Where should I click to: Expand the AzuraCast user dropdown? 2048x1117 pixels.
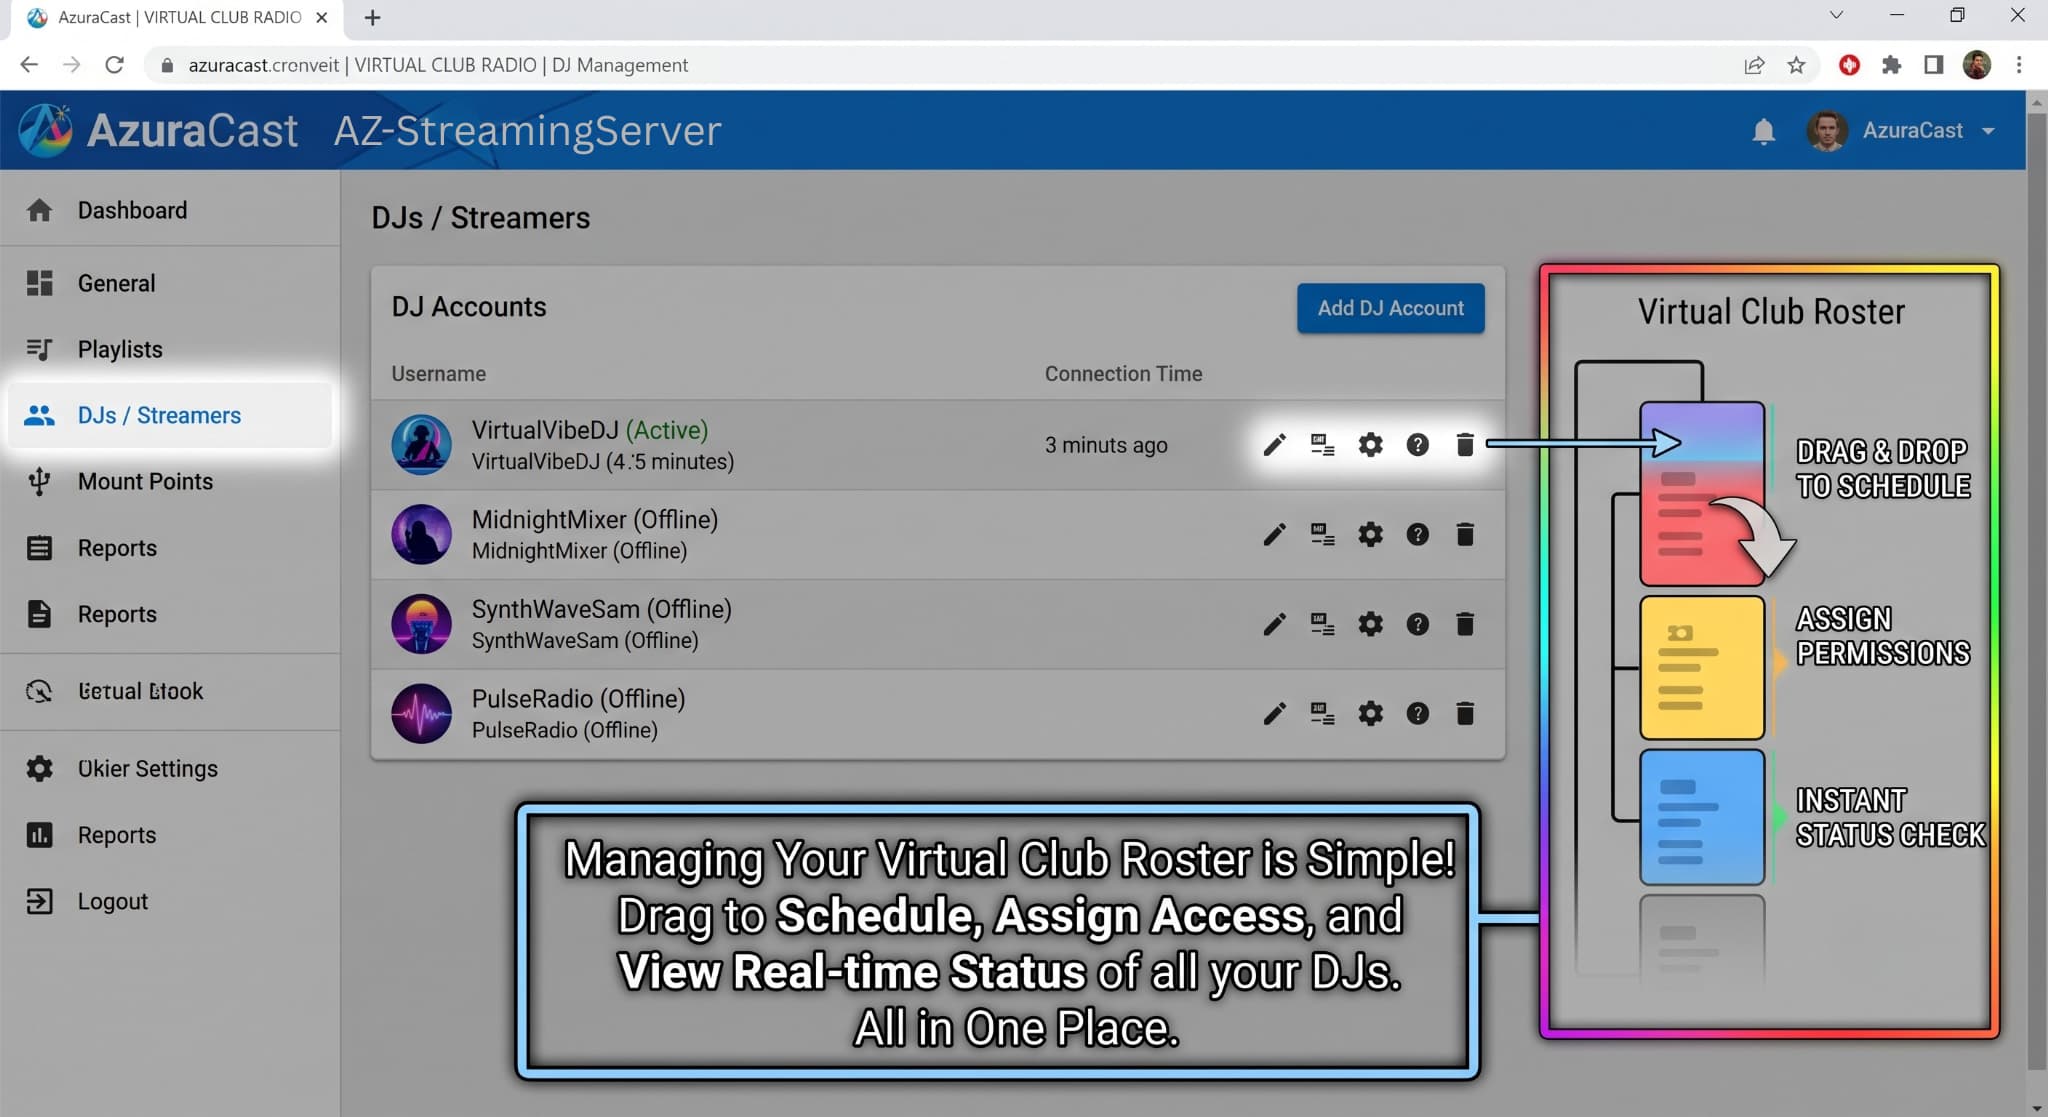1901,131
